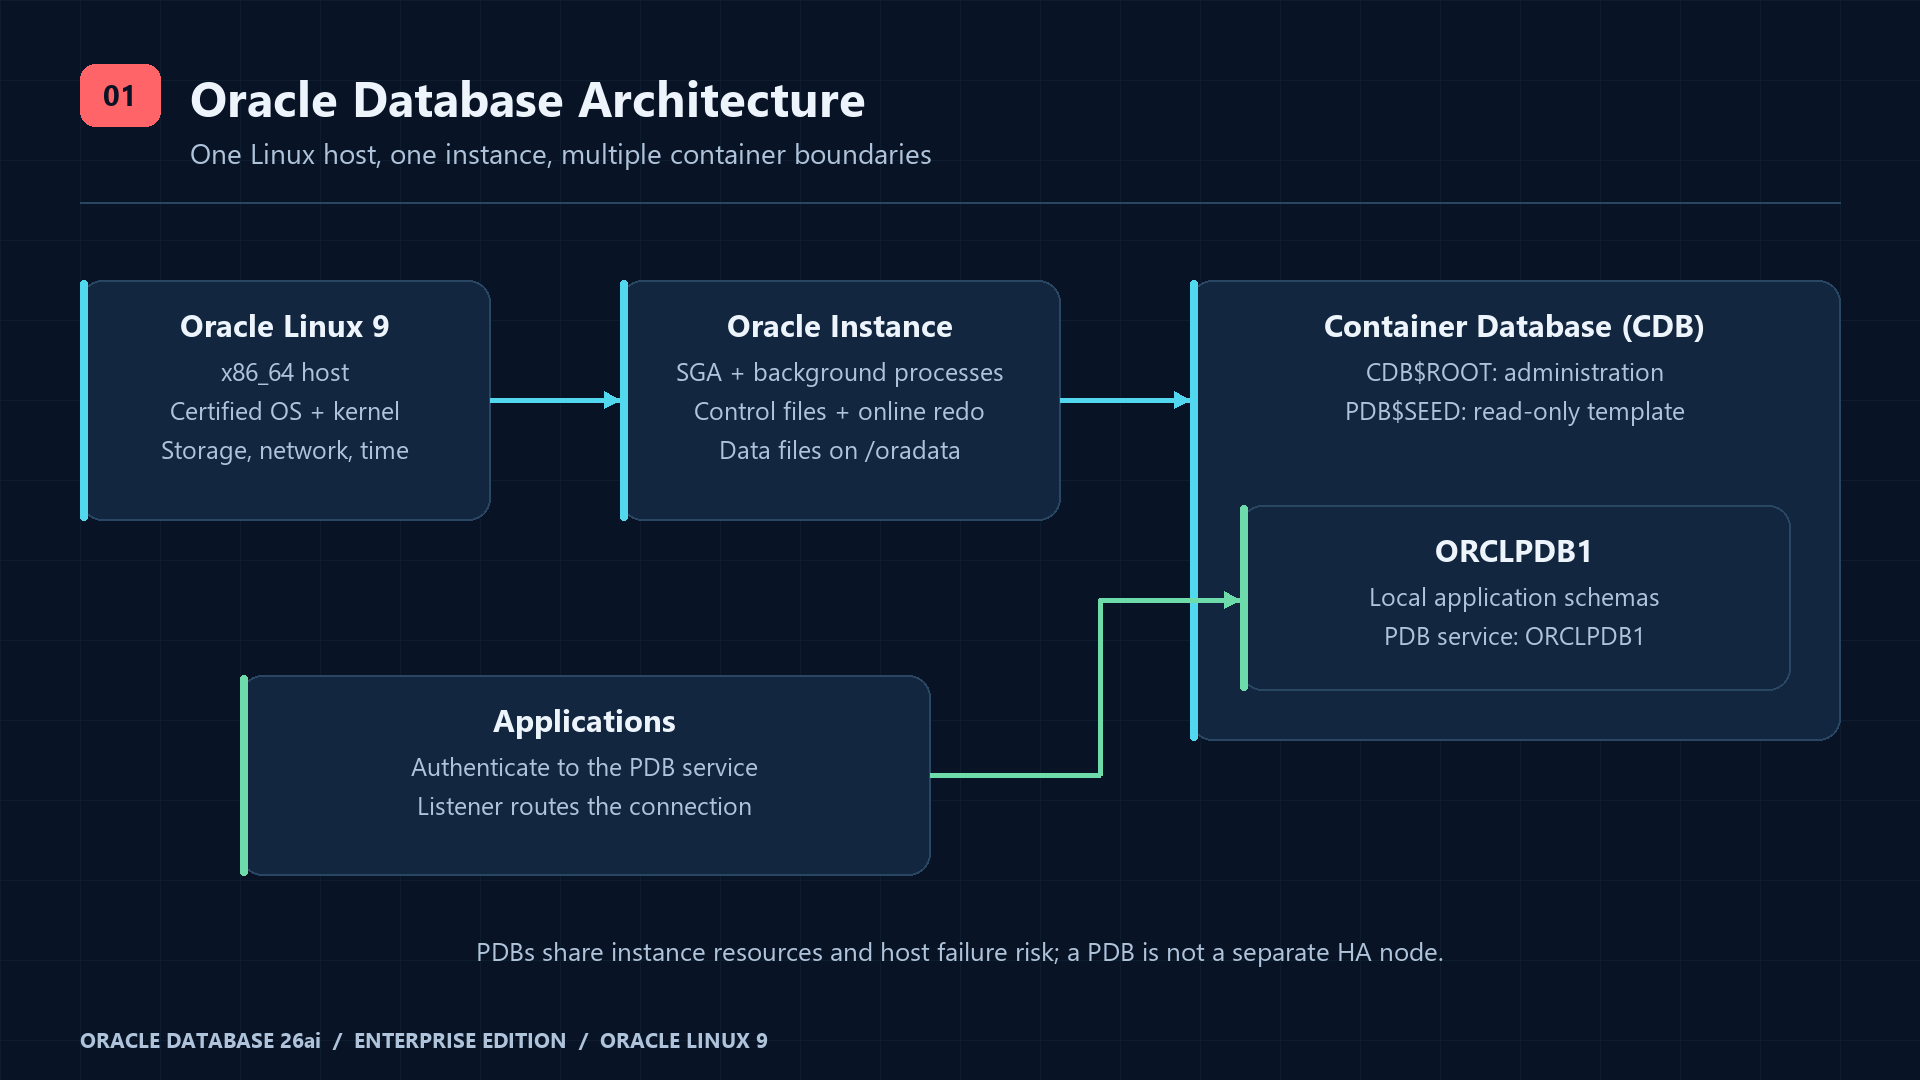
Task: Select Data files on /oradata text
Action: tap(840, 450)
